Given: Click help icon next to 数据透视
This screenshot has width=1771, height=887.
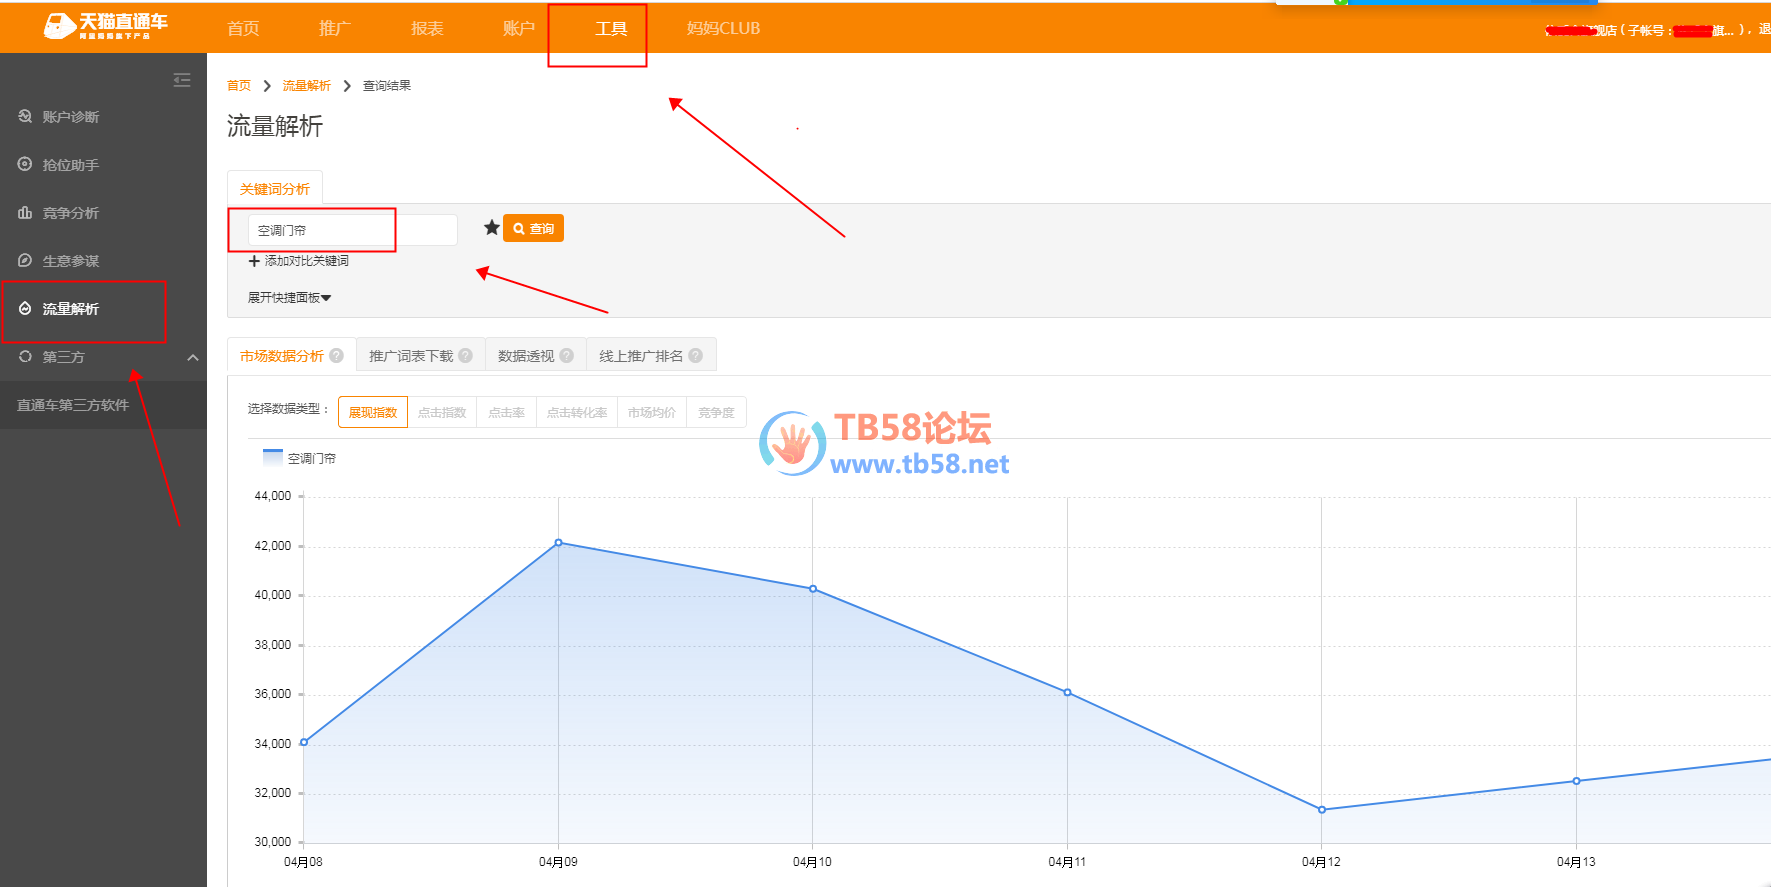Looking at the screenshot, I should (x=567, y=355).
